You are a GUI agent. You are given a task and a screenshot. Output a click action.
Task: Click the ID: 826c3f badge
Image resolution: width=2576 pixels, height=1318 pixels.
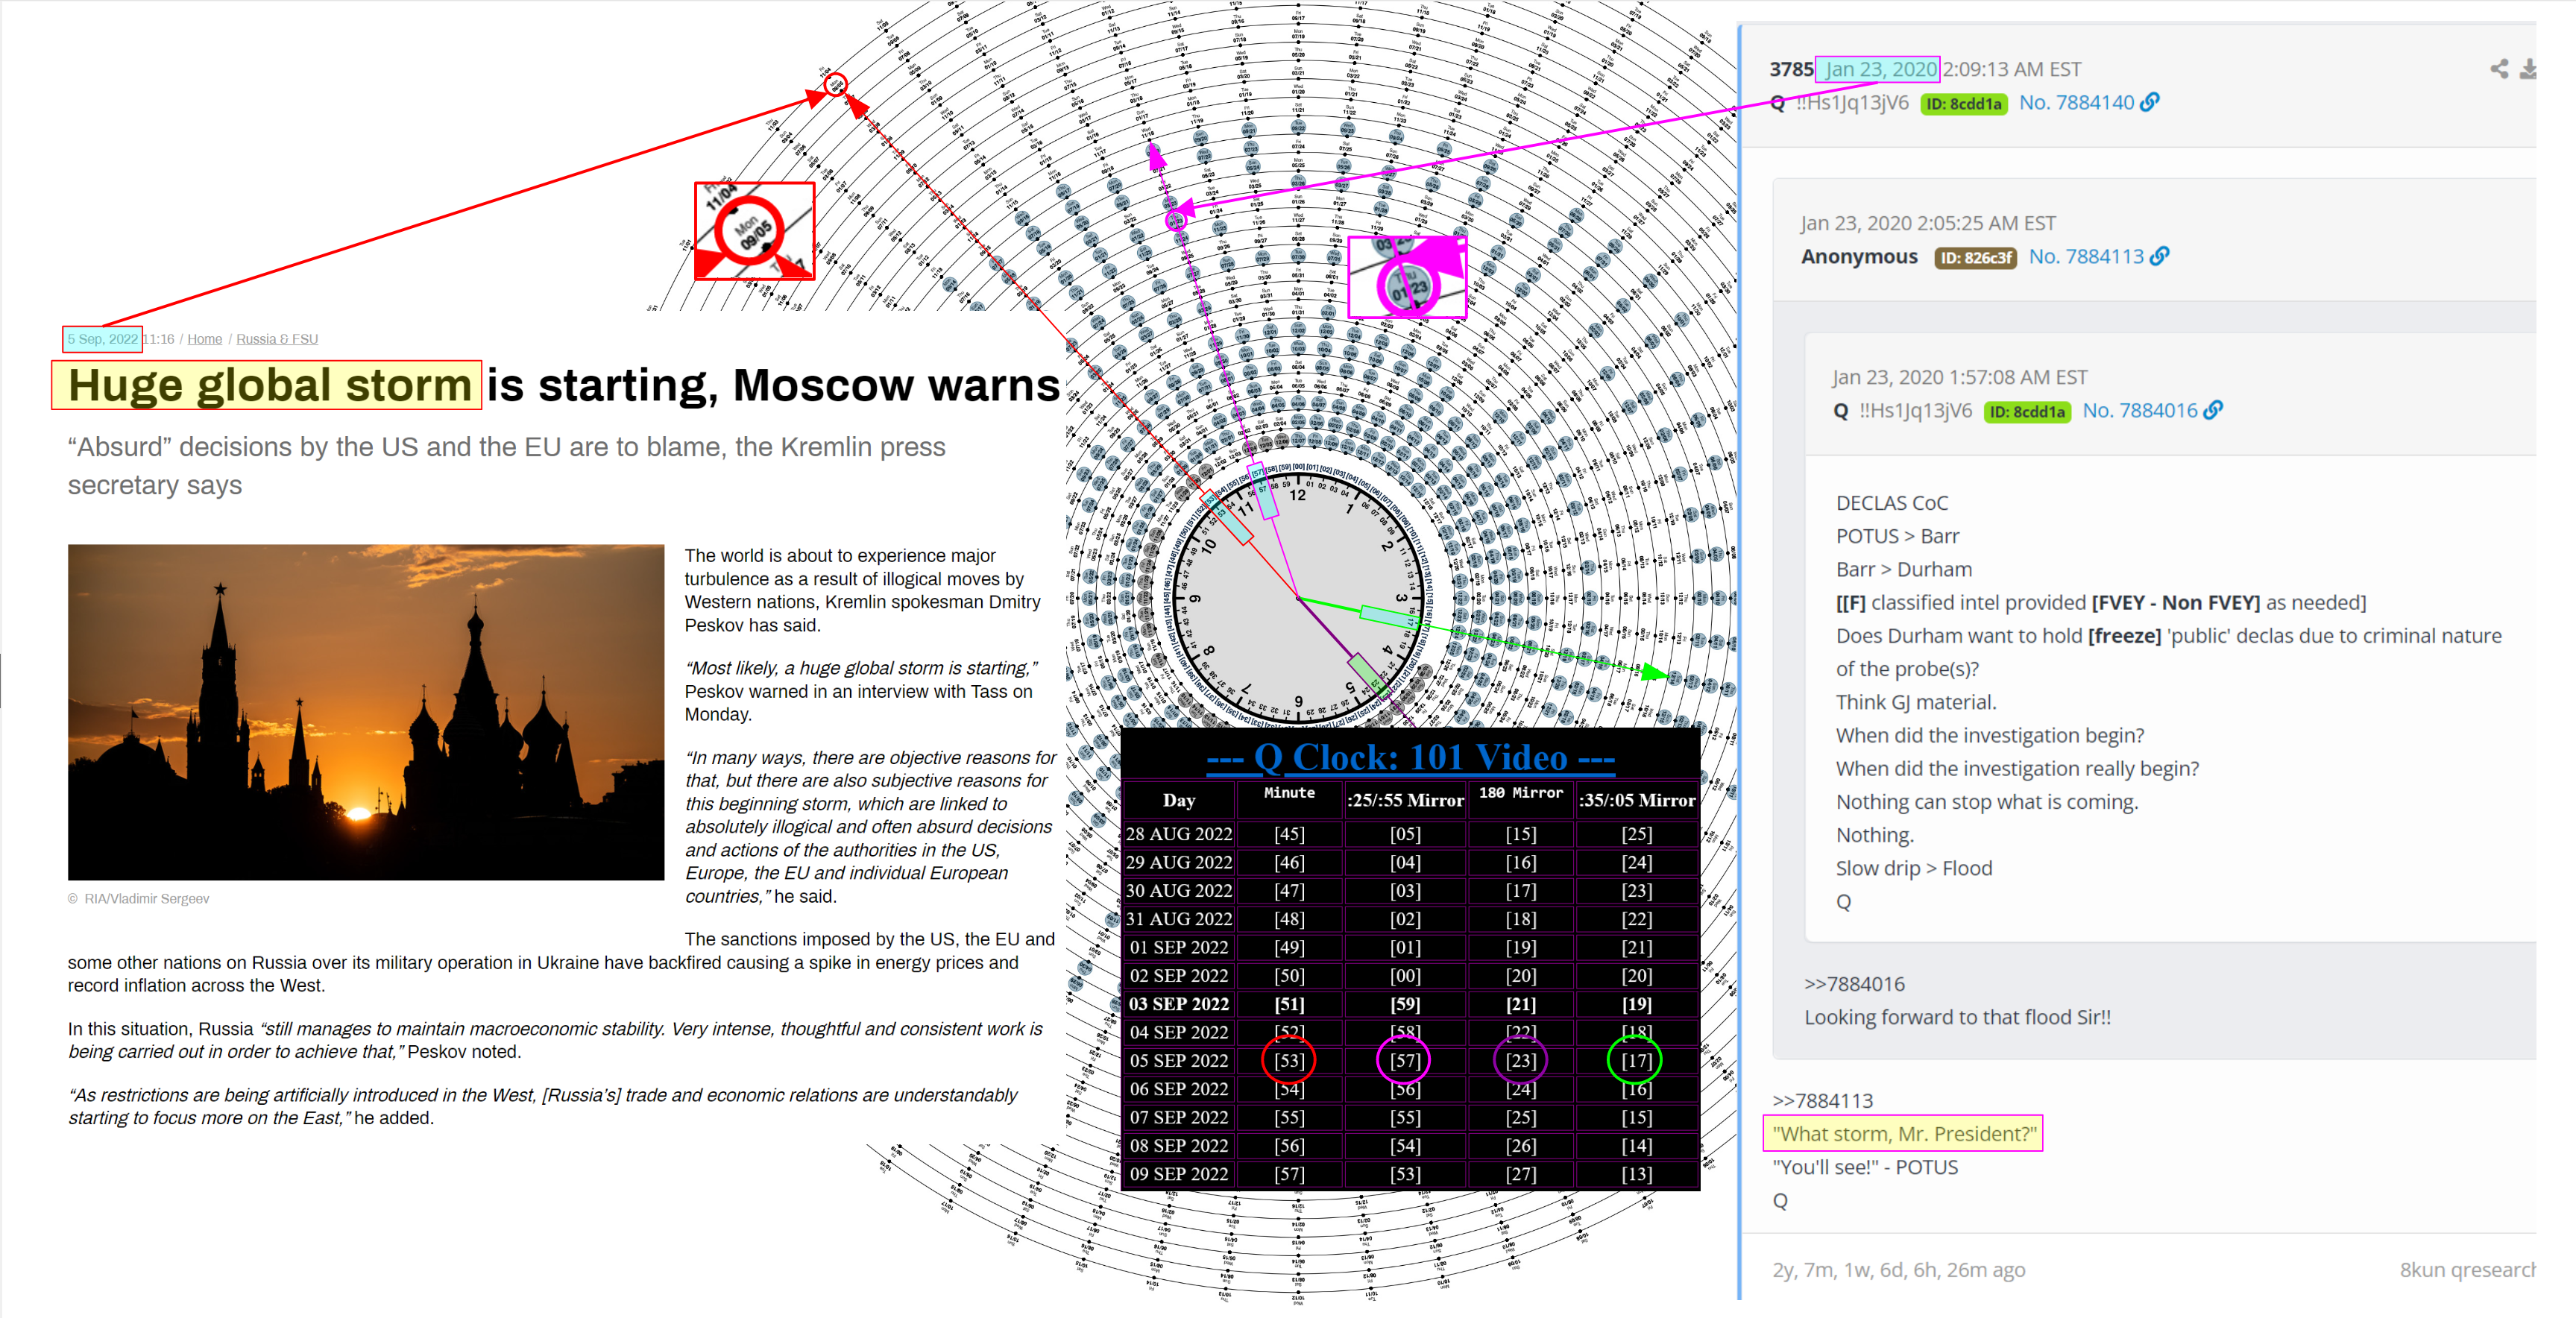click(1975, 257)
